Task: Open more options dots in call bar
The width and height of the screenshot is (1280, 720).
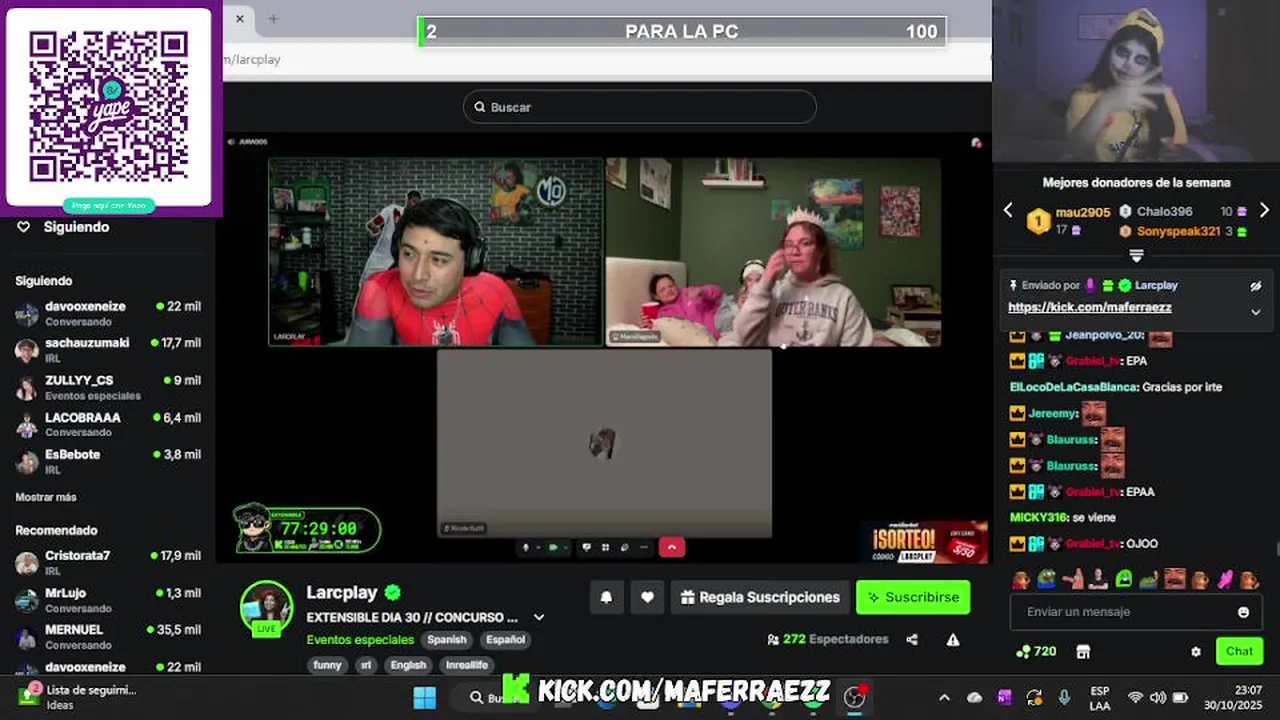Action: [x=644, y=547]
